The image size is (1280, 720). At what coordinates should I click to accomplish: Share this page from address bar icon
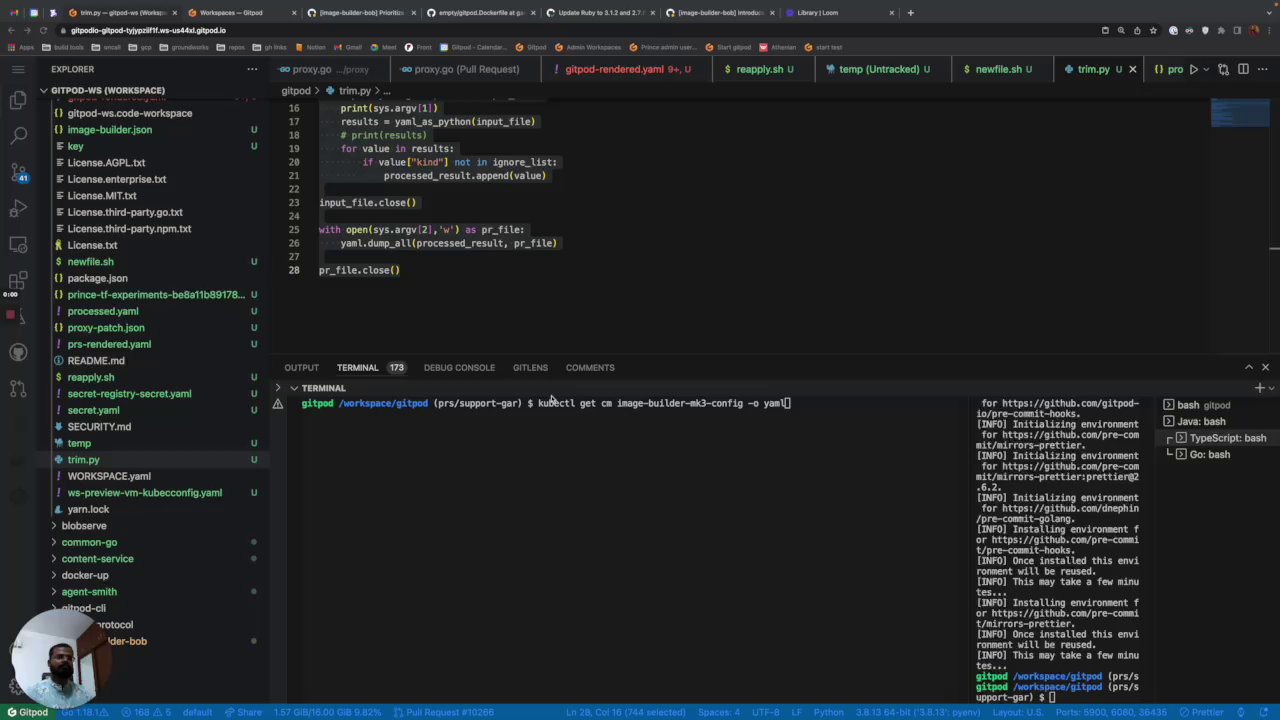point(1137,30)
